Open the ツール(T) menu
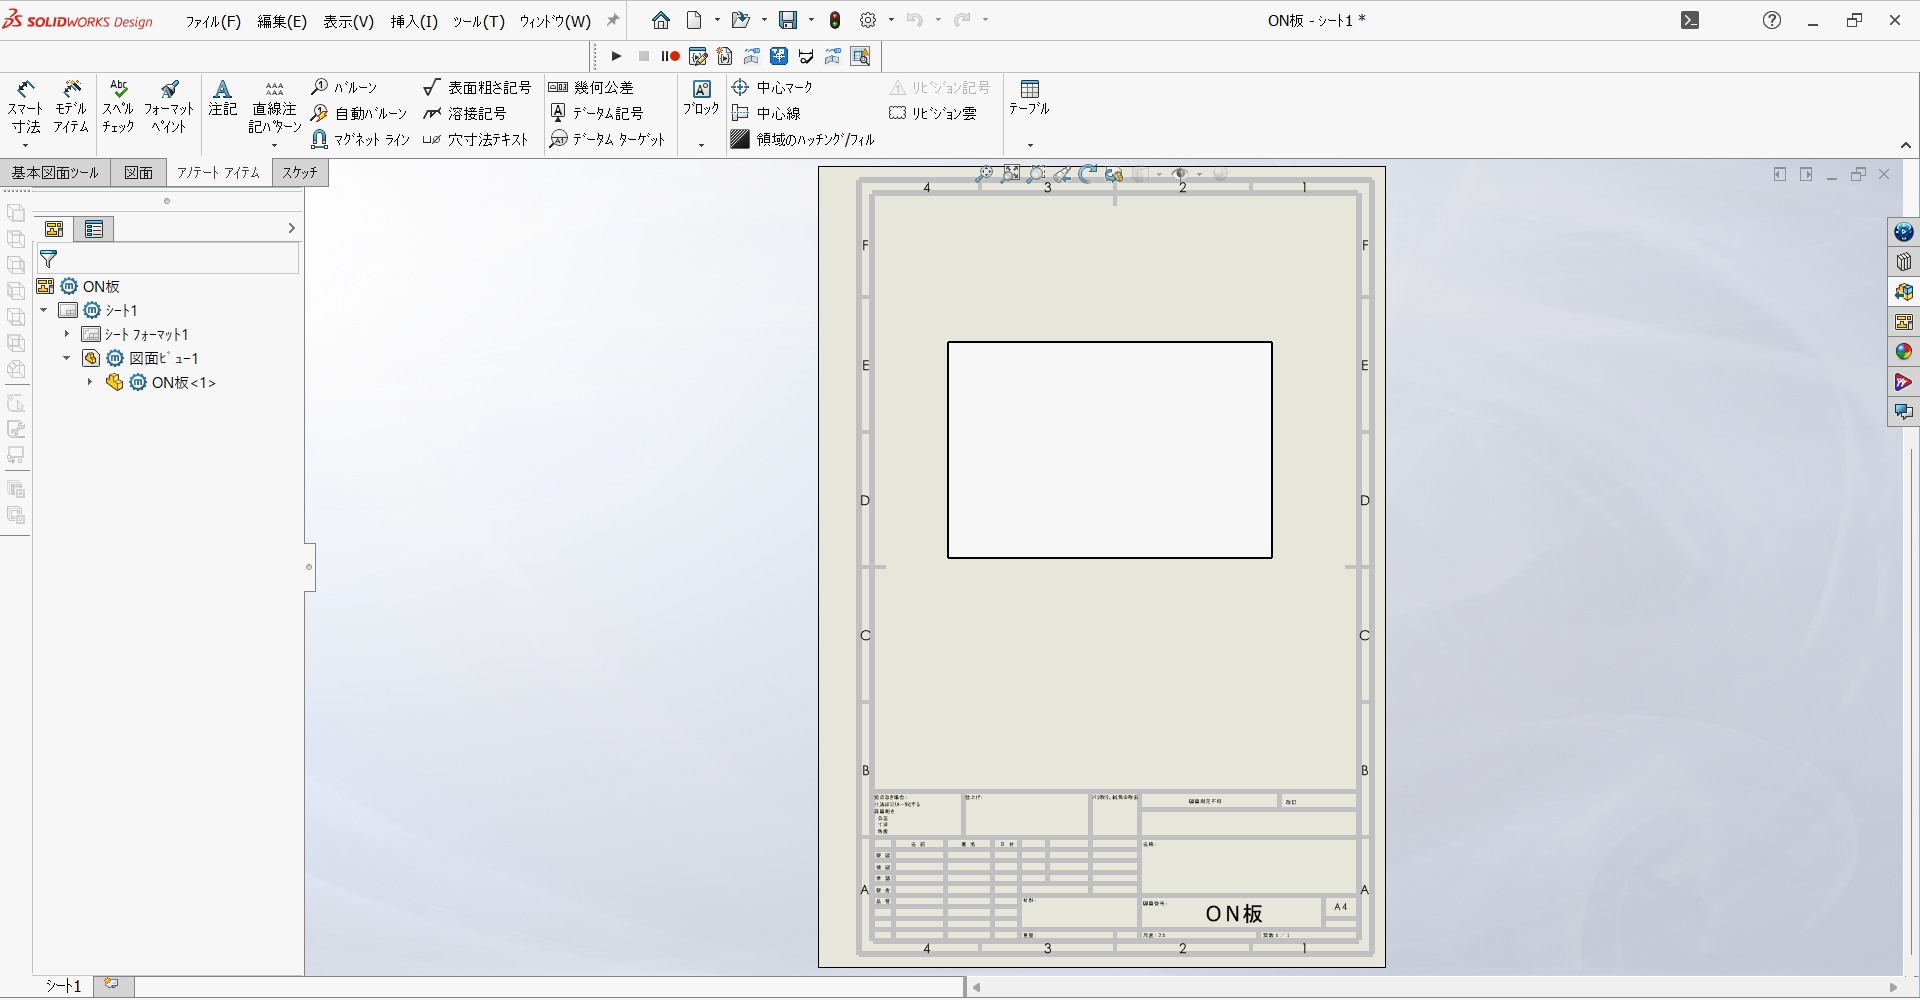Image resolution: width=1920 pixels, height=1000 pixels. click(478, 21)
